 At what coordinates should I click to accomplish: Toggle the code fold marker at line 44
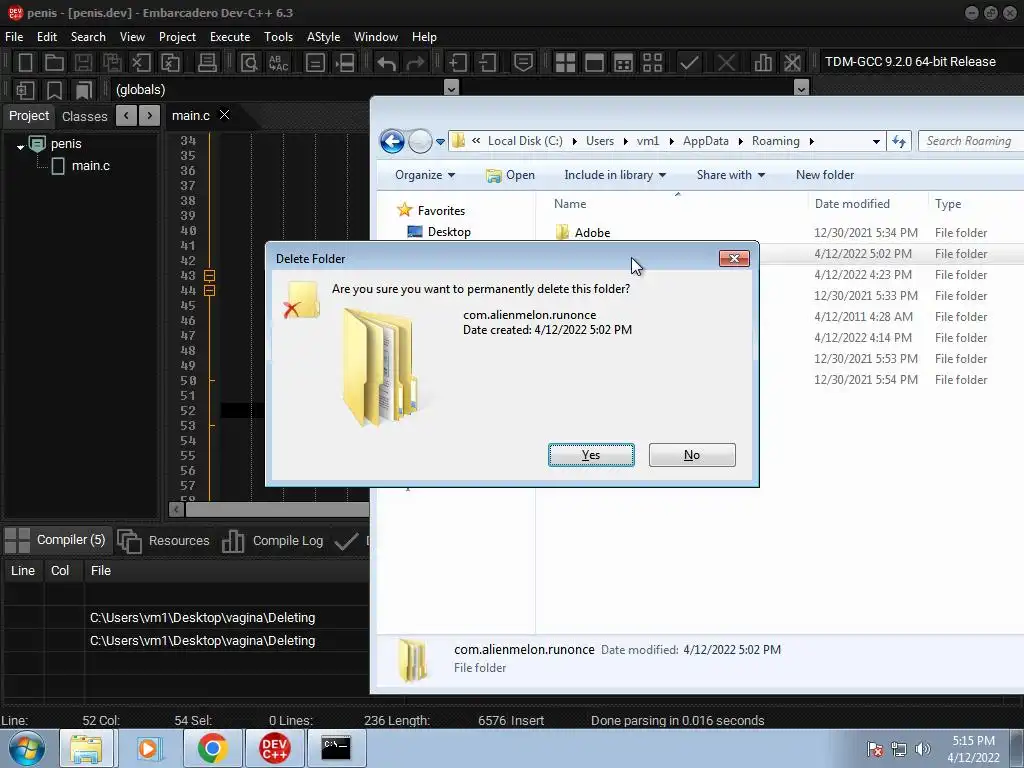click(x=210, y=291)
